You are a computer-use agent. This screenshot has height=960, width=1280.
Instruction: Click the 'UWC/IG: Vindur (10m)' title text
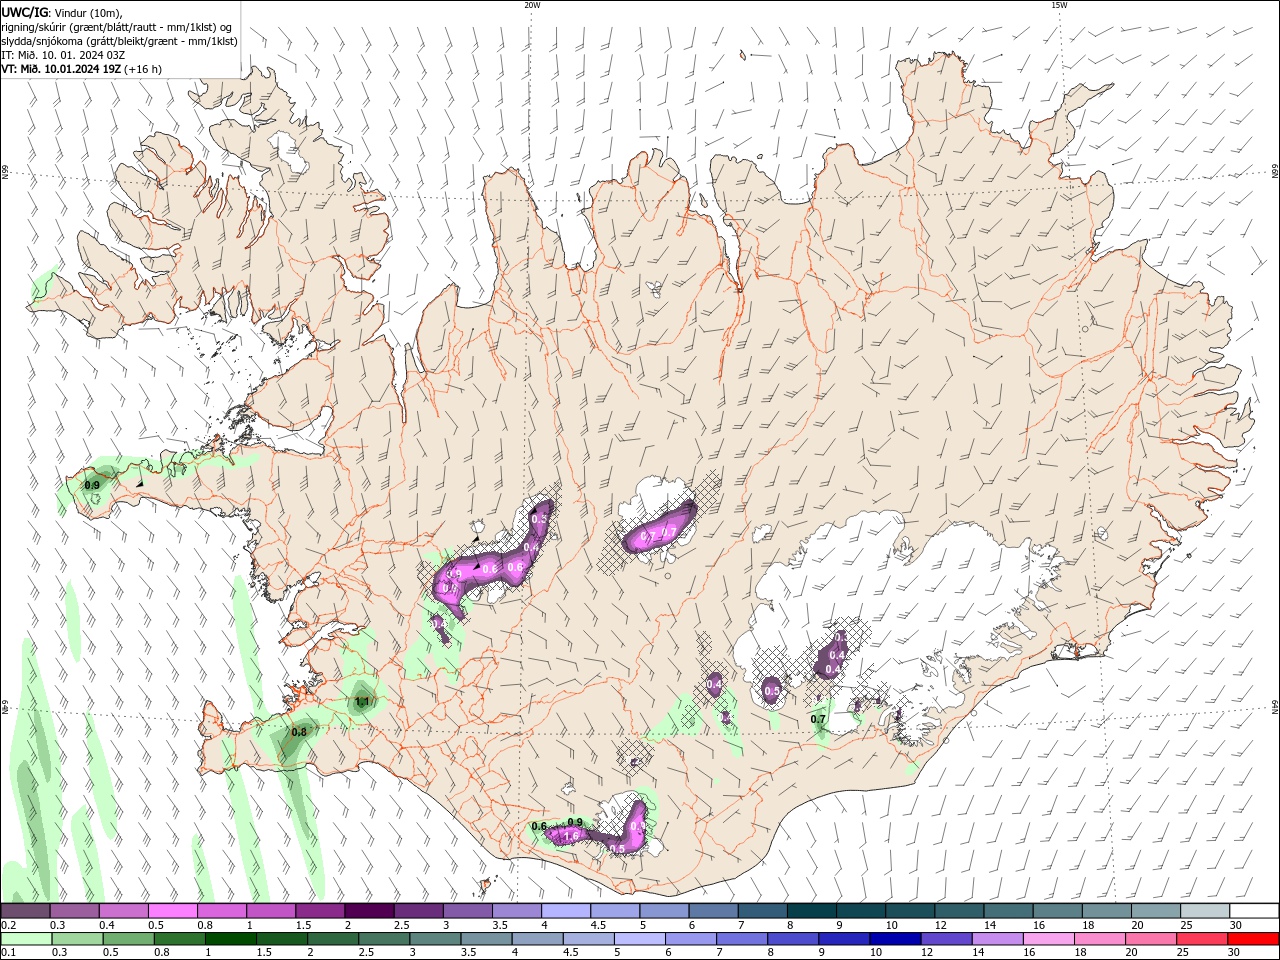[x=62, y=12]
